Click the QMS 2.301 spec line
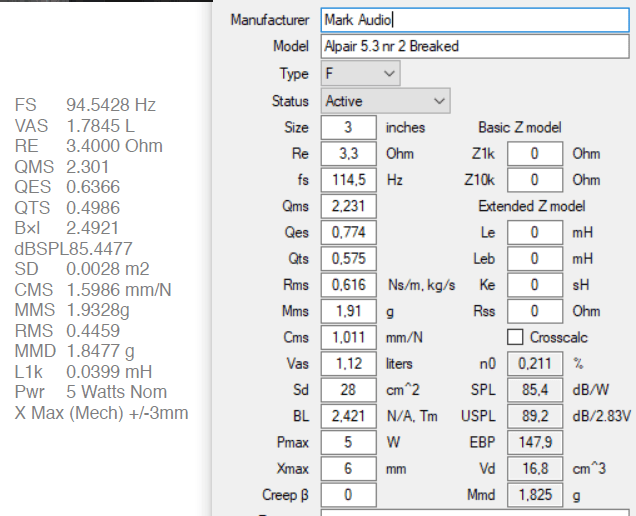Image resolution: width=636 pixels, height=516 pixels. point(62,167)
